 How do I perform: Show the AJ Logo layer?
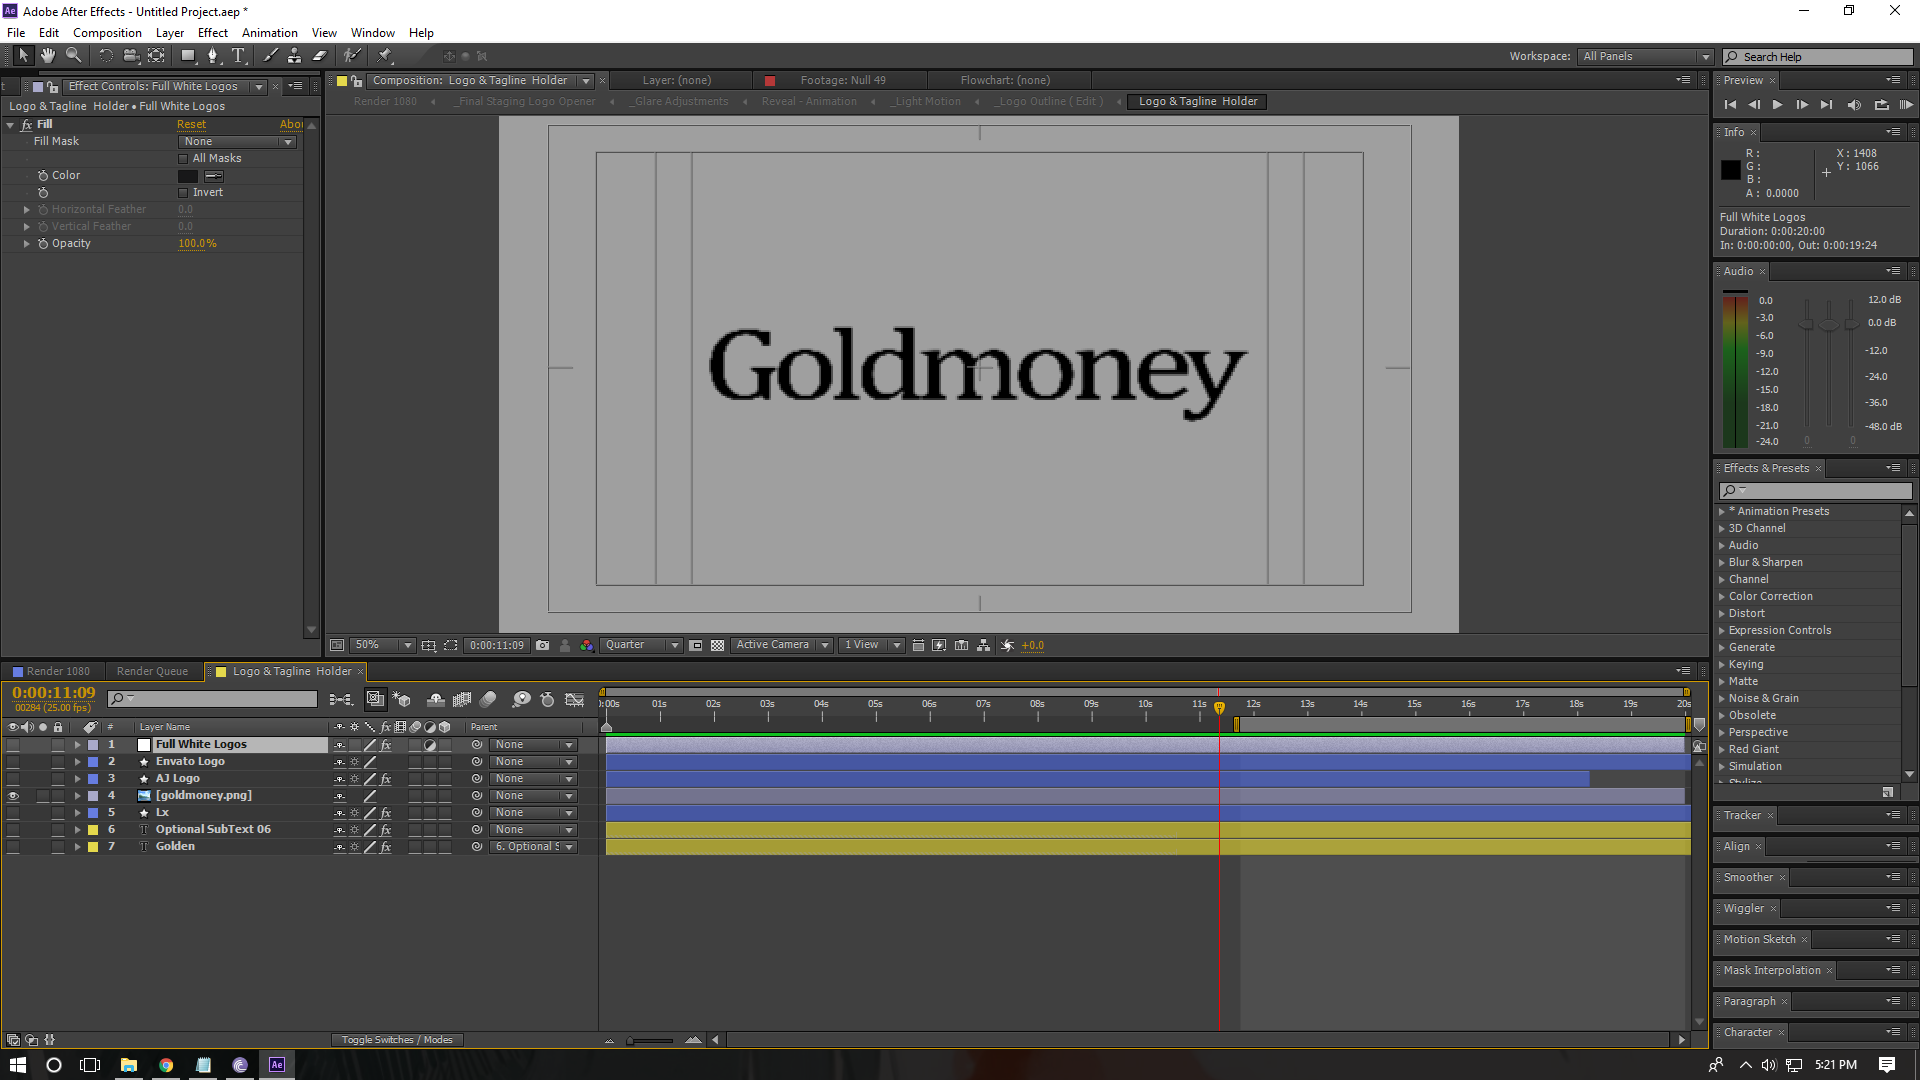[13, 779]
